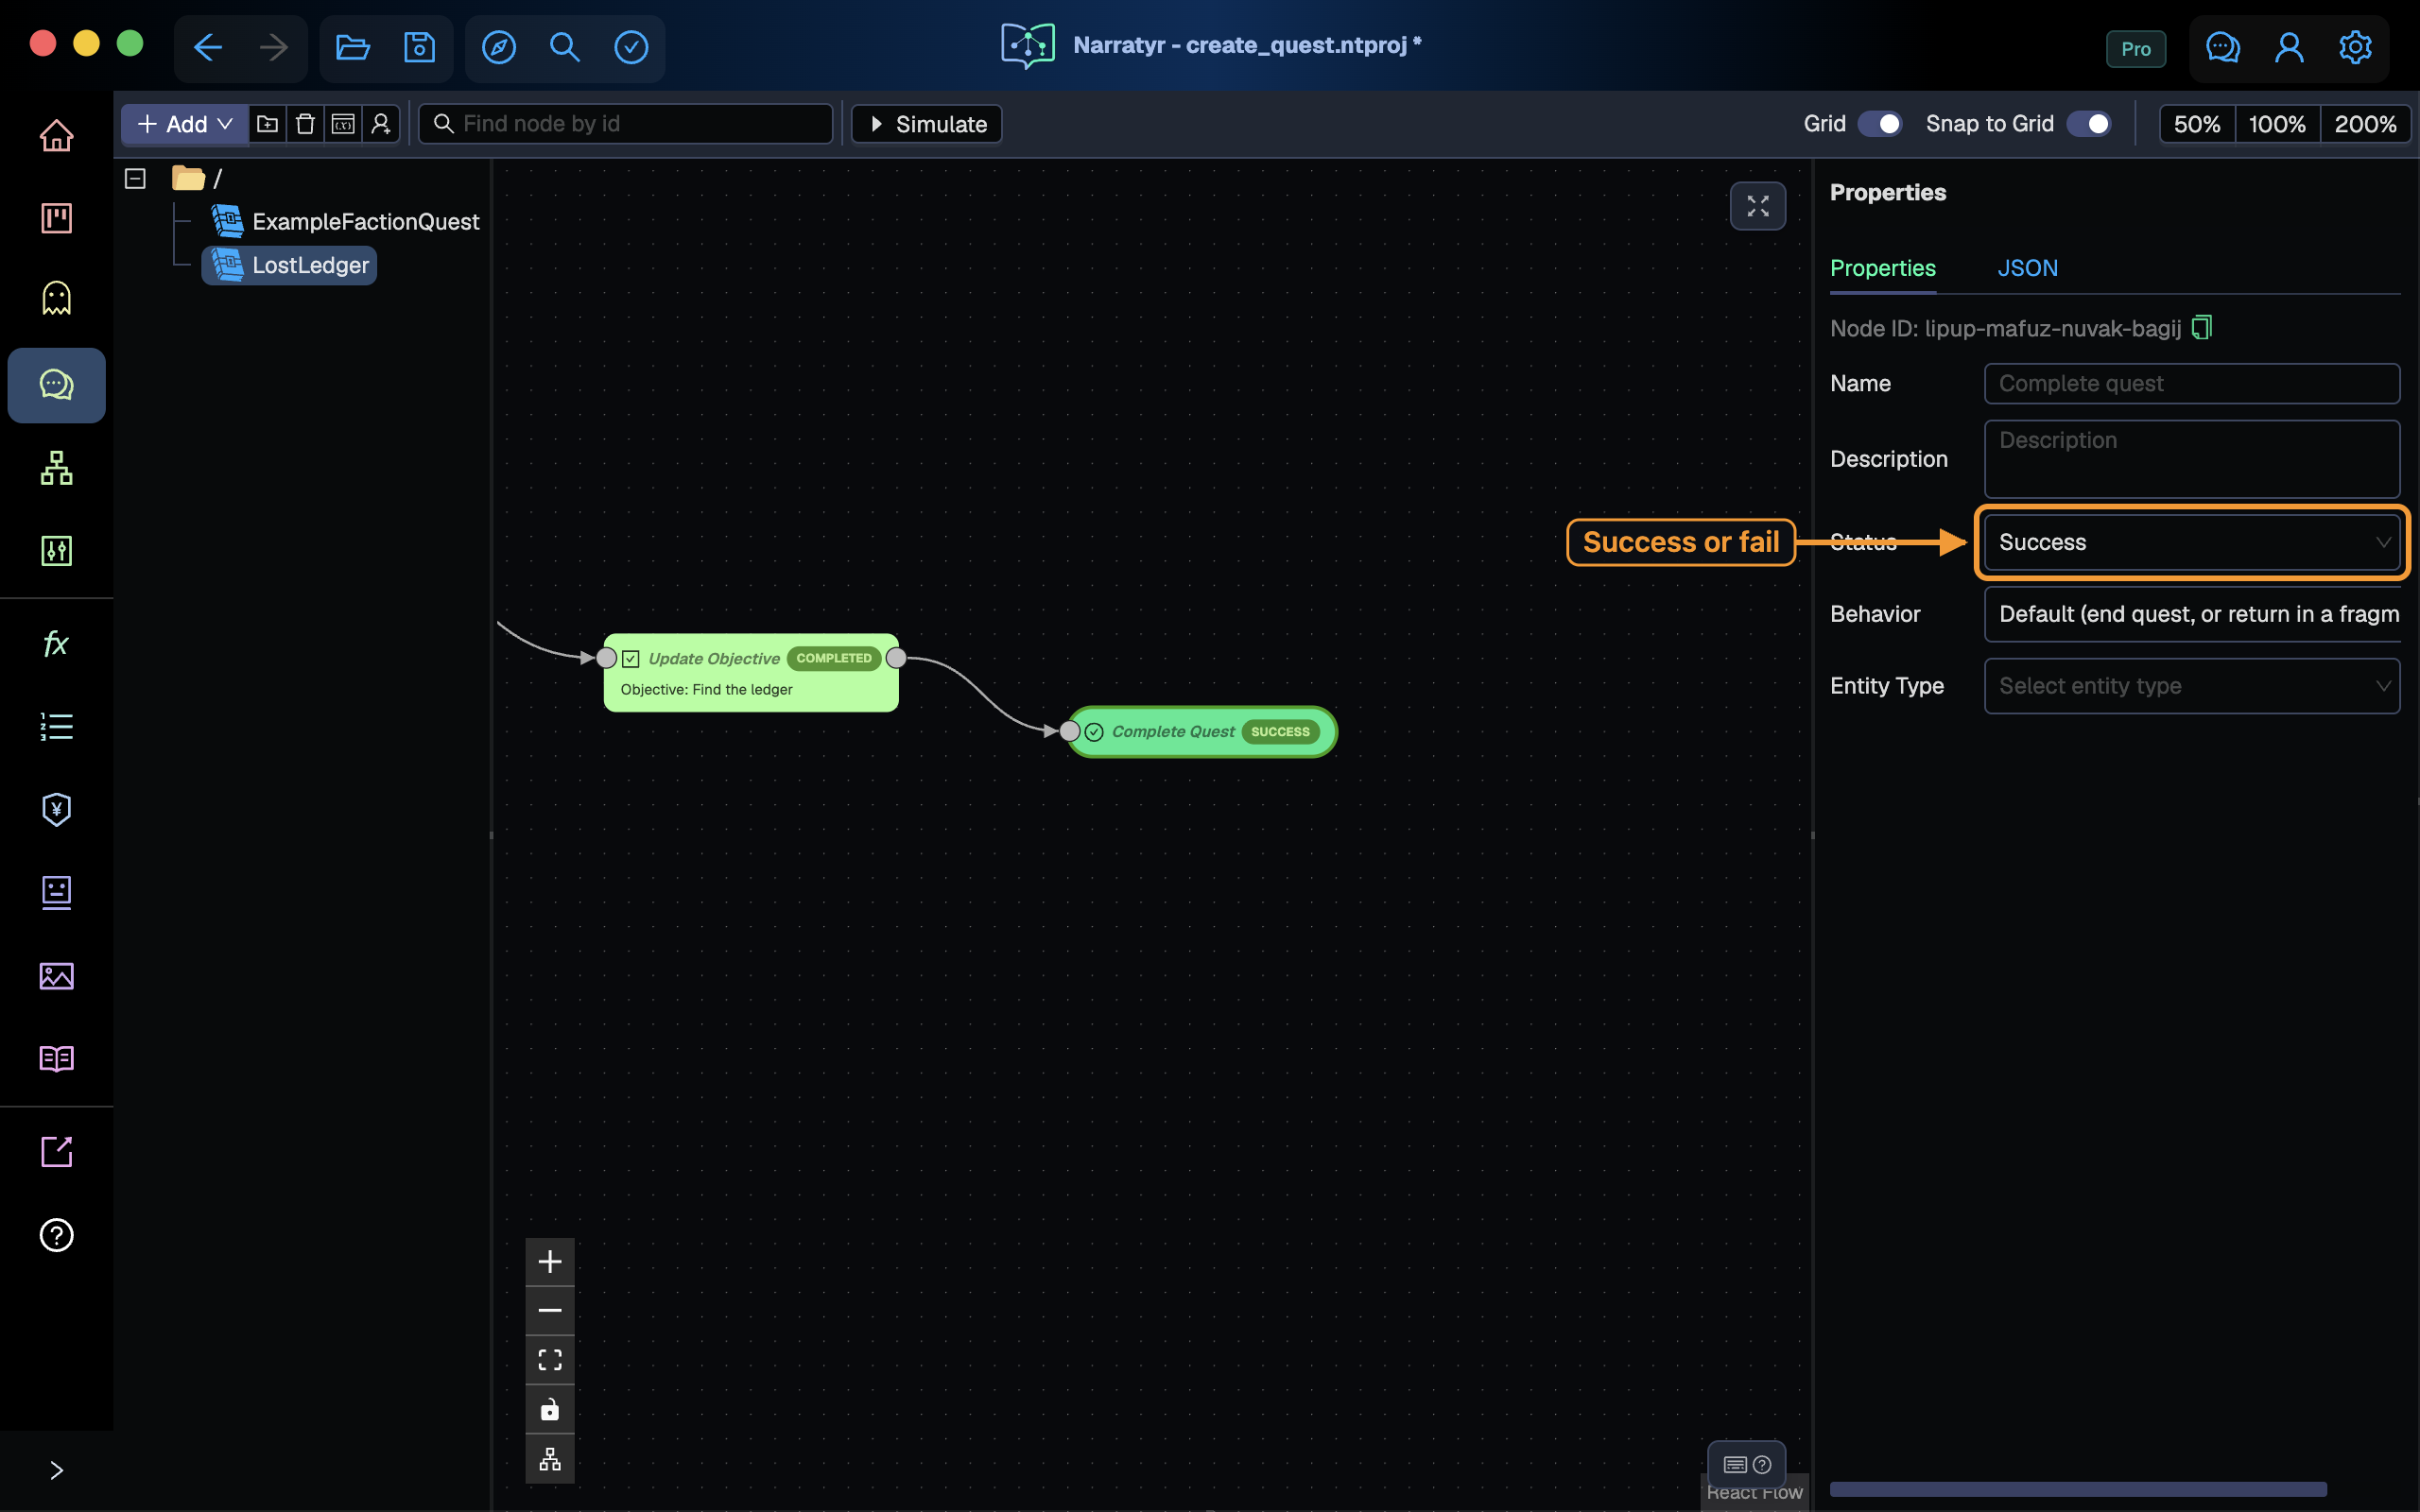Click the properties panel horizontal scrollbar
This screenshot has width=2420, height=1512.
tap(2077, 1489)
